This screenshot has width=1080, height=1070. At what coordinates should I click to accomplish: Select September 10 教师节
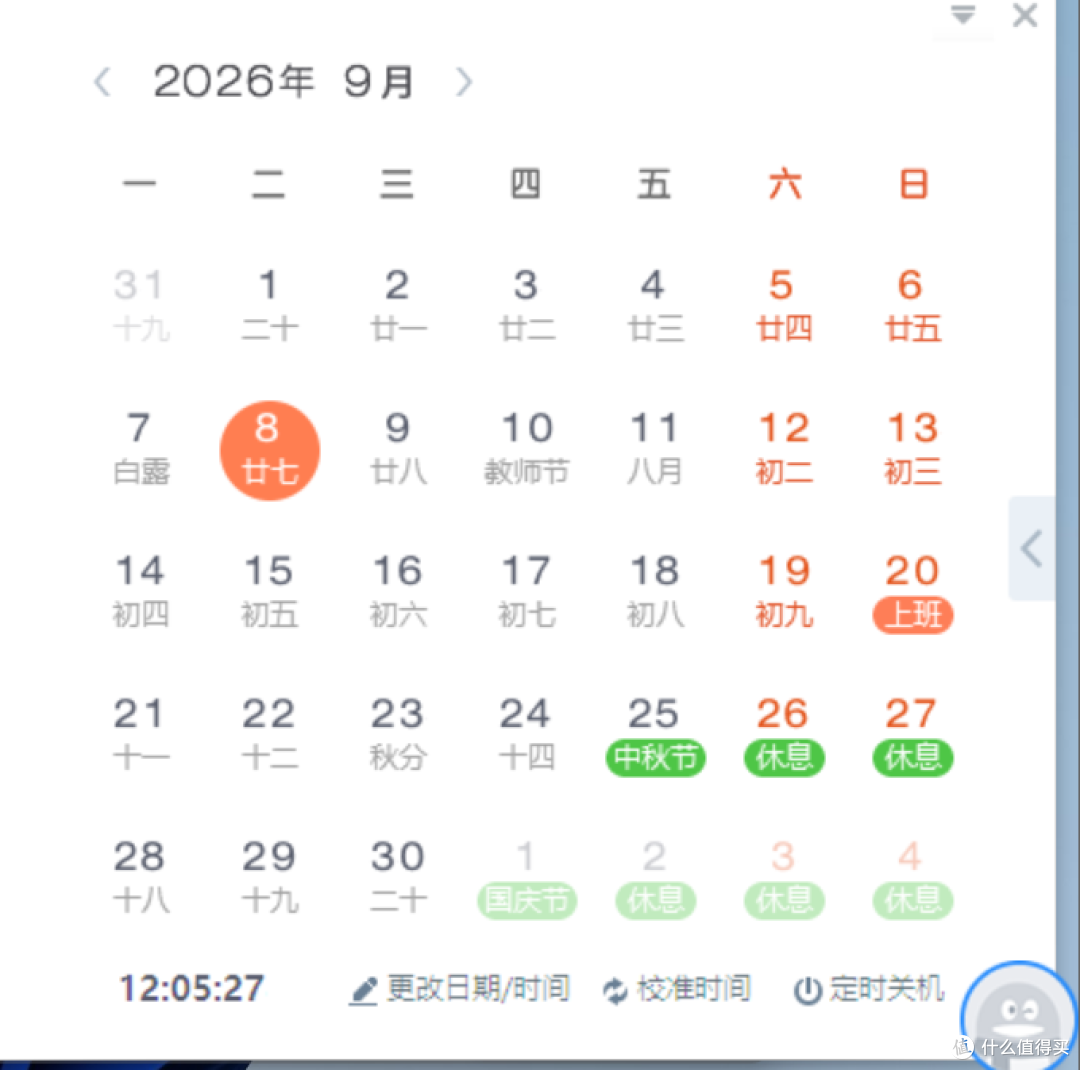[527, 448]
